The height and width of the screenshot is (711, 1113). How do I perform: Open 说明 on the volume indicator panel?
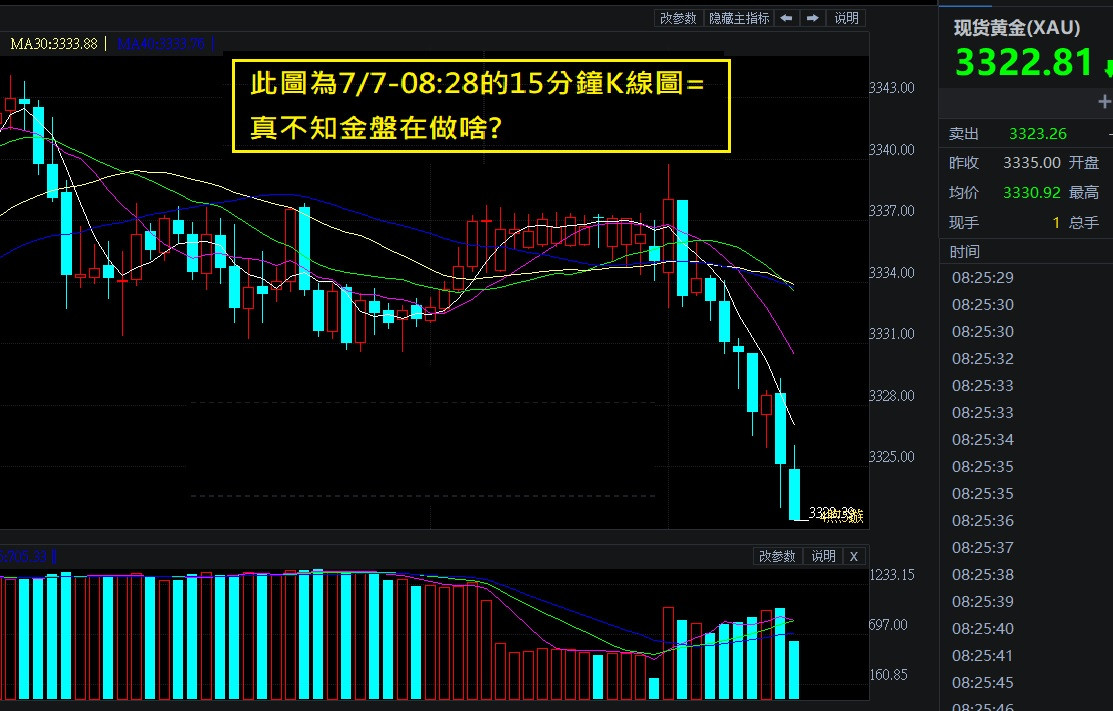[823, 556]
